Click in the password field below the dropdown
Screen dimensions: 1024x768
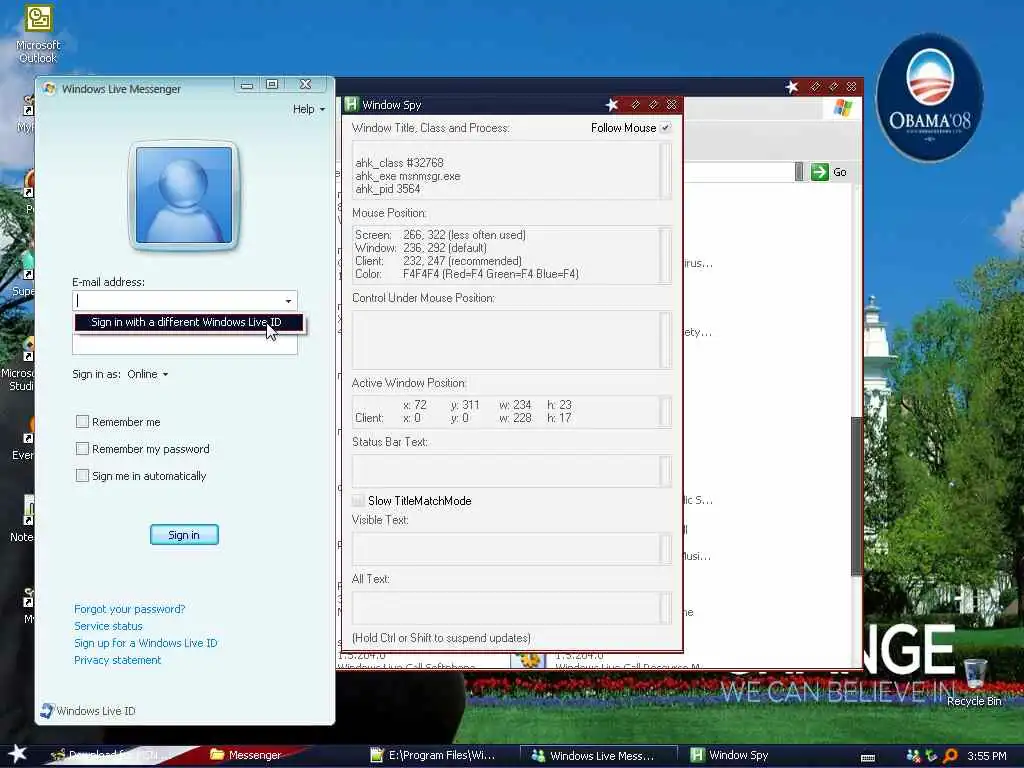(185, 344)
